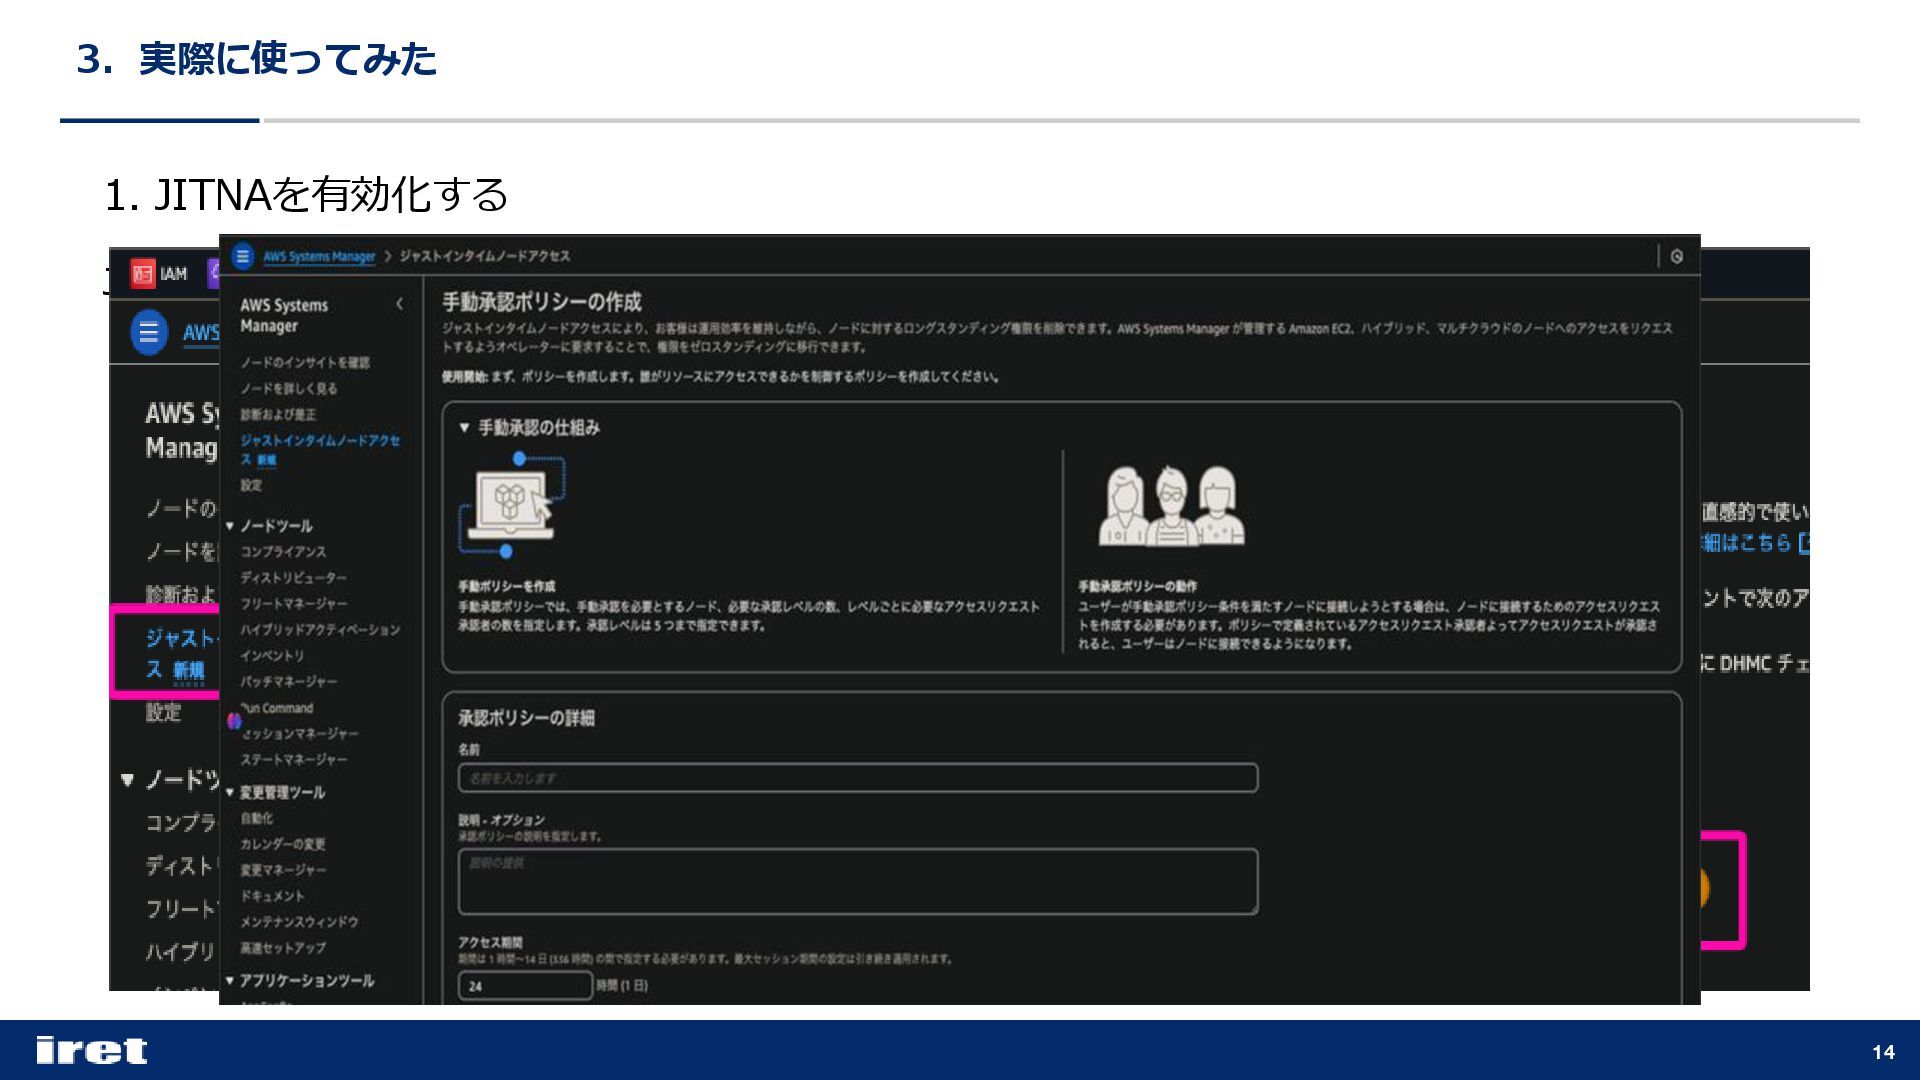This screenshot has width=1920, height=1080.
Task: Open 高速セットアップ in the sidebar
Action: click(x=283, y=947)
